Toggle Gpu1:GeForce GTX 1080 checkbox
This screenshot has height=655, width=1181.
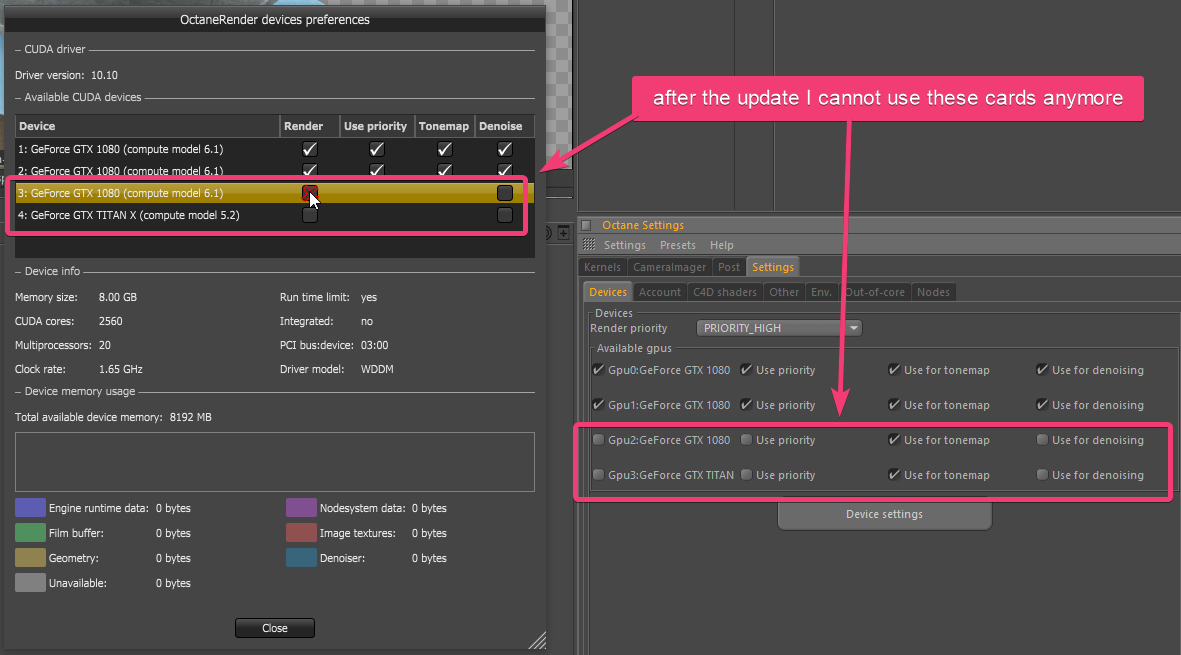point(598,405)
